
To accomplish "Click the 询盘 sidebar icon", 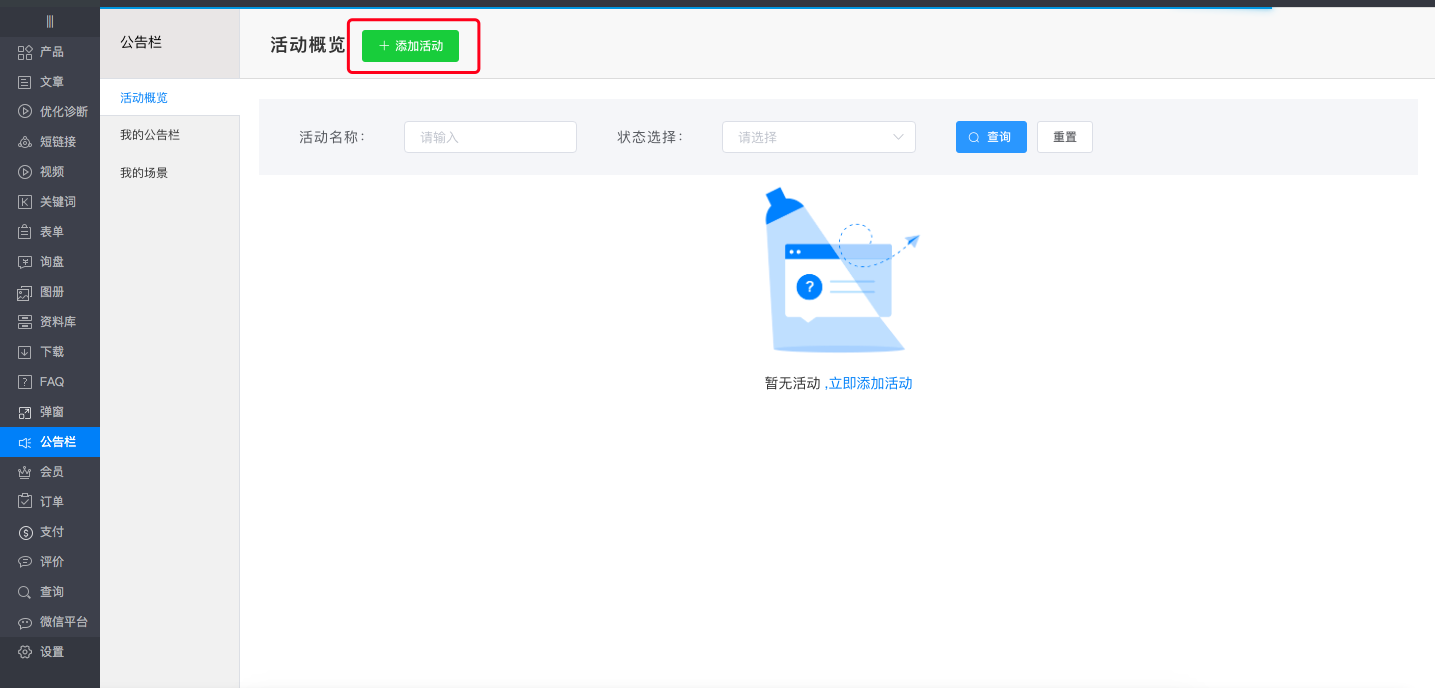I will click(42, 261).
